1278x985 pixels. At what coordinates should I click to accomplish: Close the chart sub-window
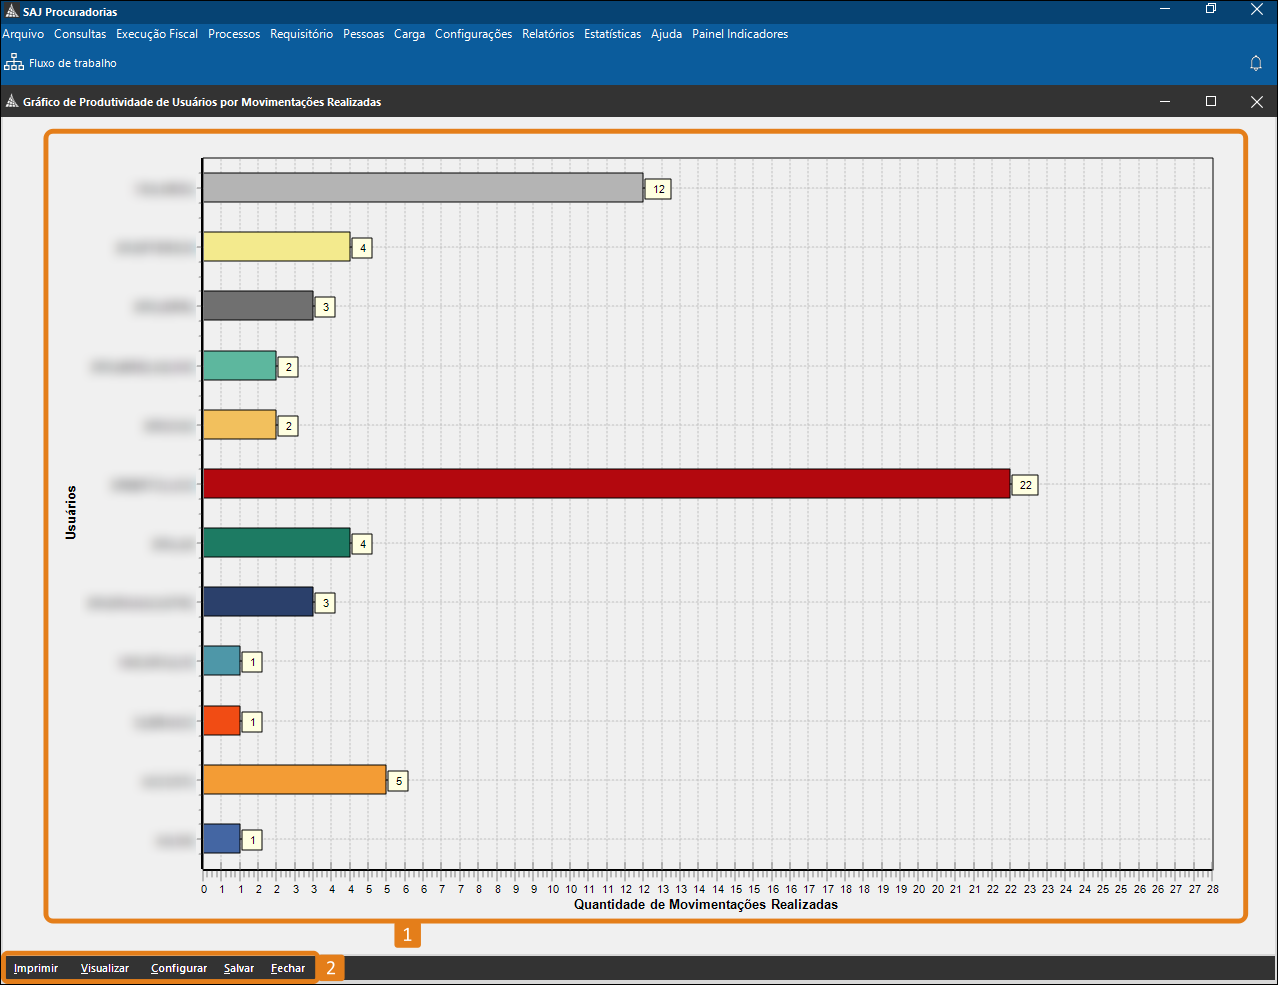tap(1257, 101)
